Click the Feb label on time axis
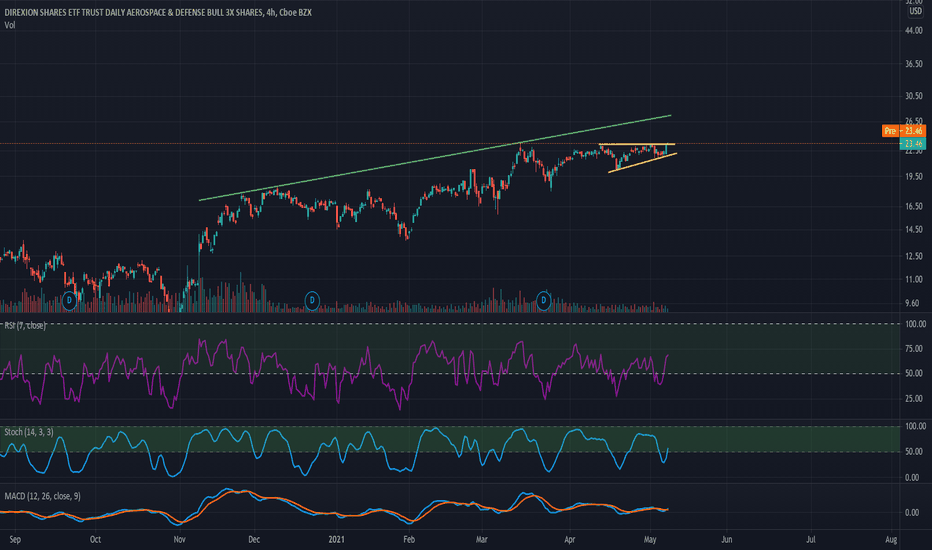Image resolution: width=932 pixels, height=550 pixels. (x=409, y=540)
